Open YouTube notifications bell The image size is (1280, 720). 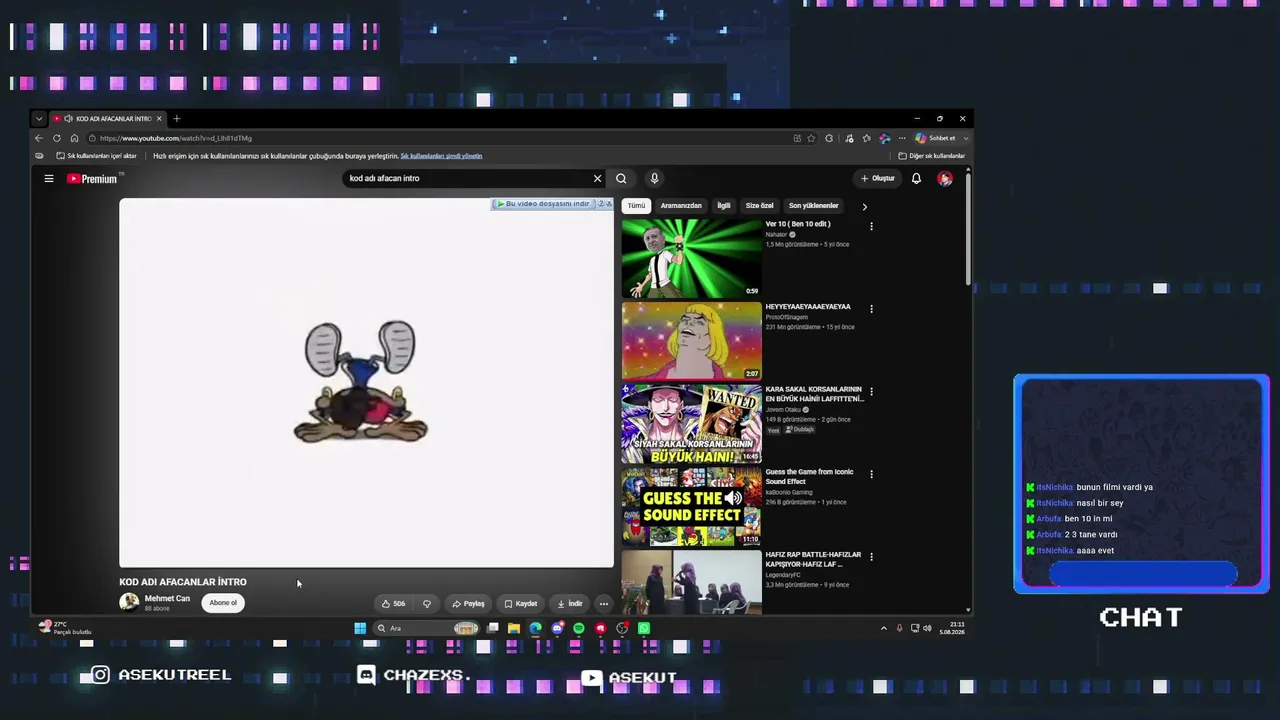[x=916, y=179]
